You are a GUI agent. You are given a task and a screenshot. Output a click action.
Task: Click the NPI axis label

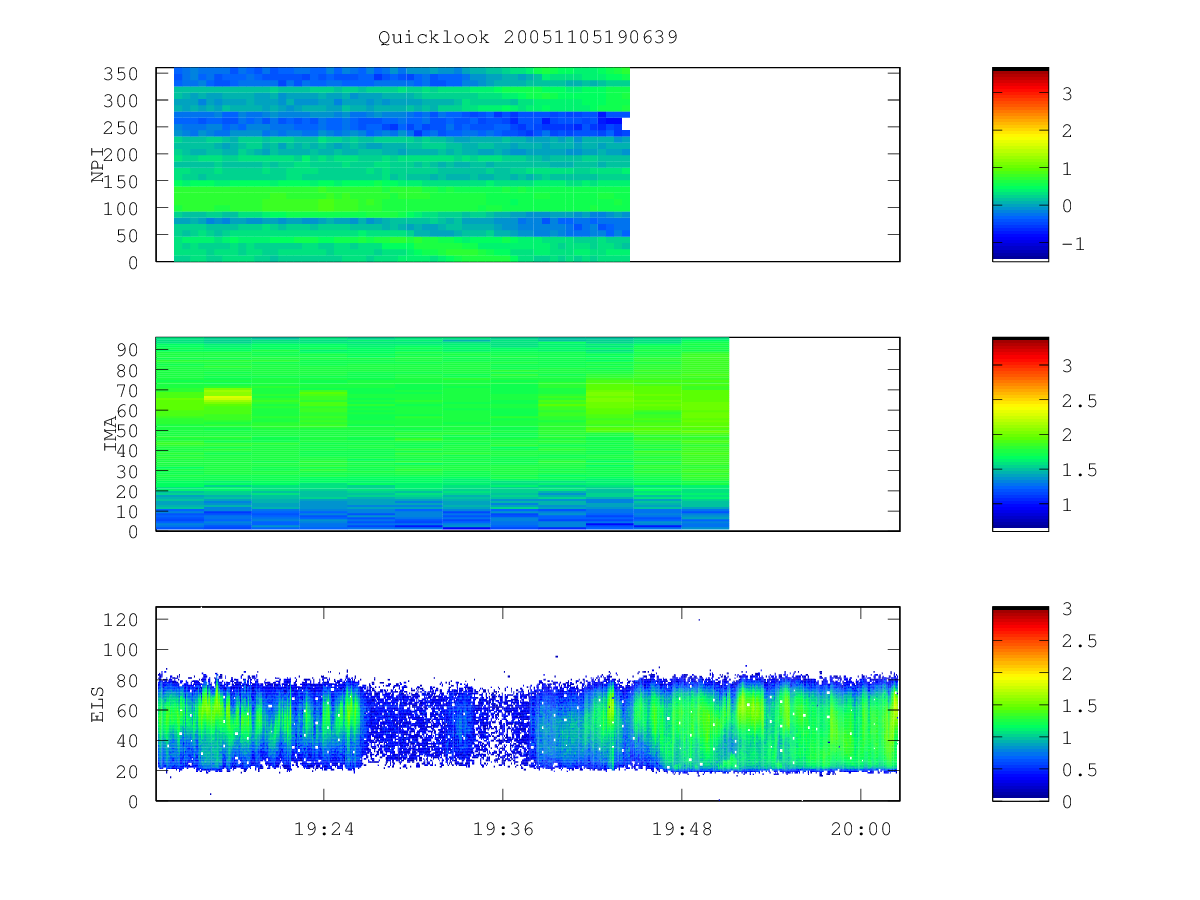pyautogui.click(x=98, y=165)
